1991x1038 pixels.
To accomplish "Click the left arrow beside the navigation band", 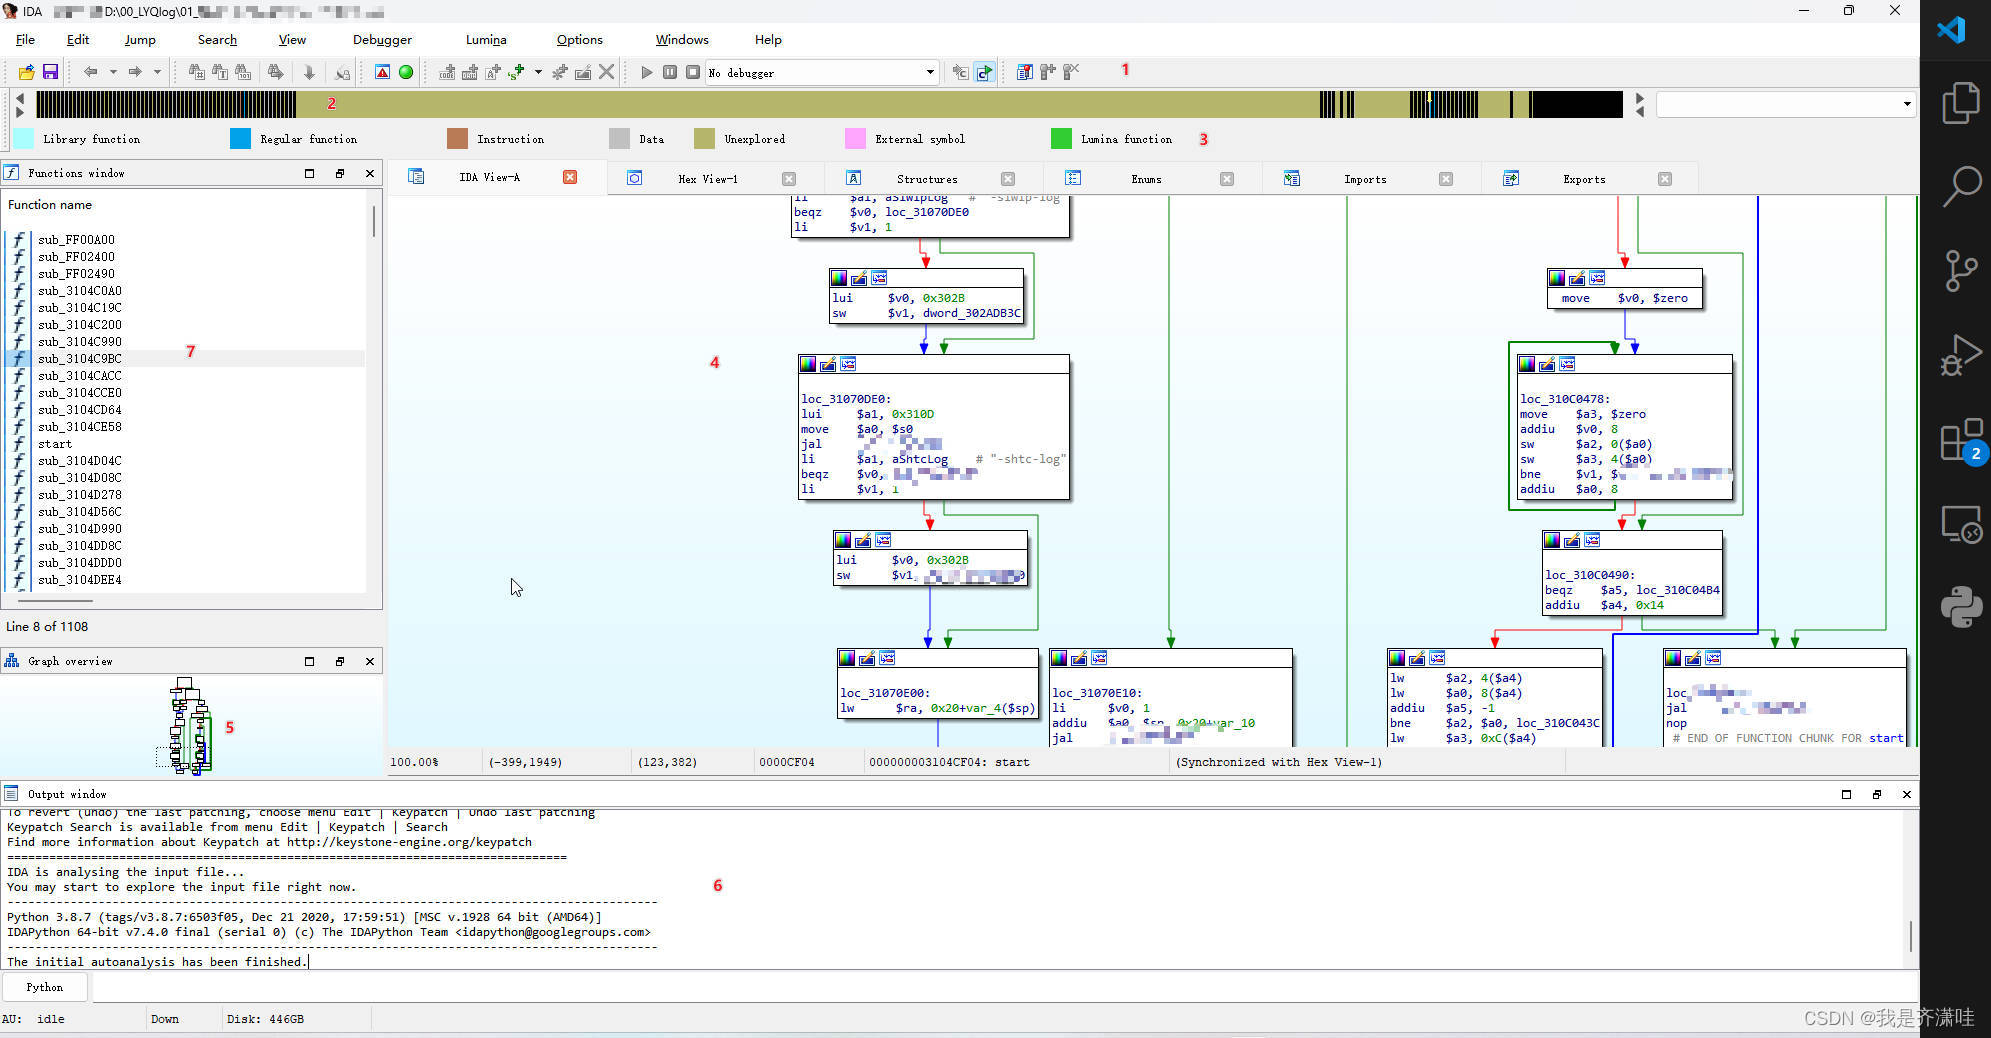I will click(x=20, y=98).
